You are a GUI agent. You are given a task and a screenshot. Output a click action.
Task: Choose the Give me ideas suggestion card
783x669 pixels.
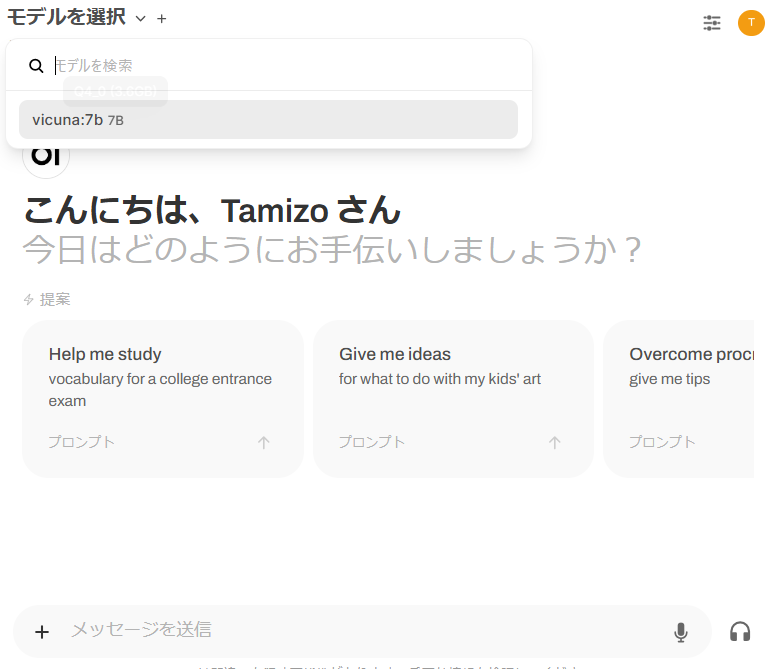tap(453, 399)
